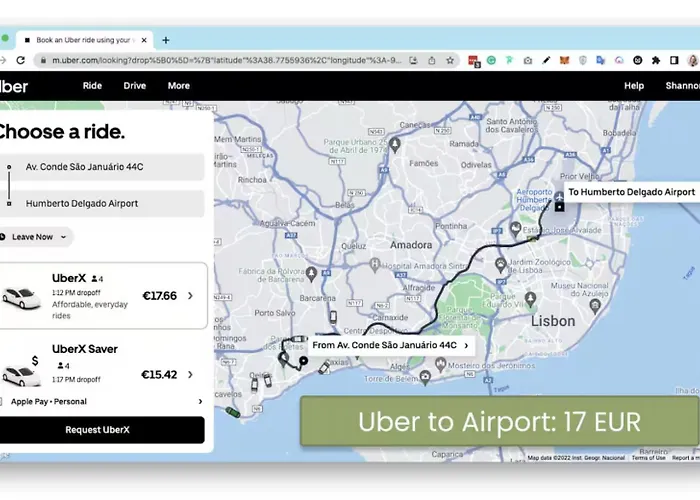
Task: Open the gray shield extension
Action: (583, 60)
